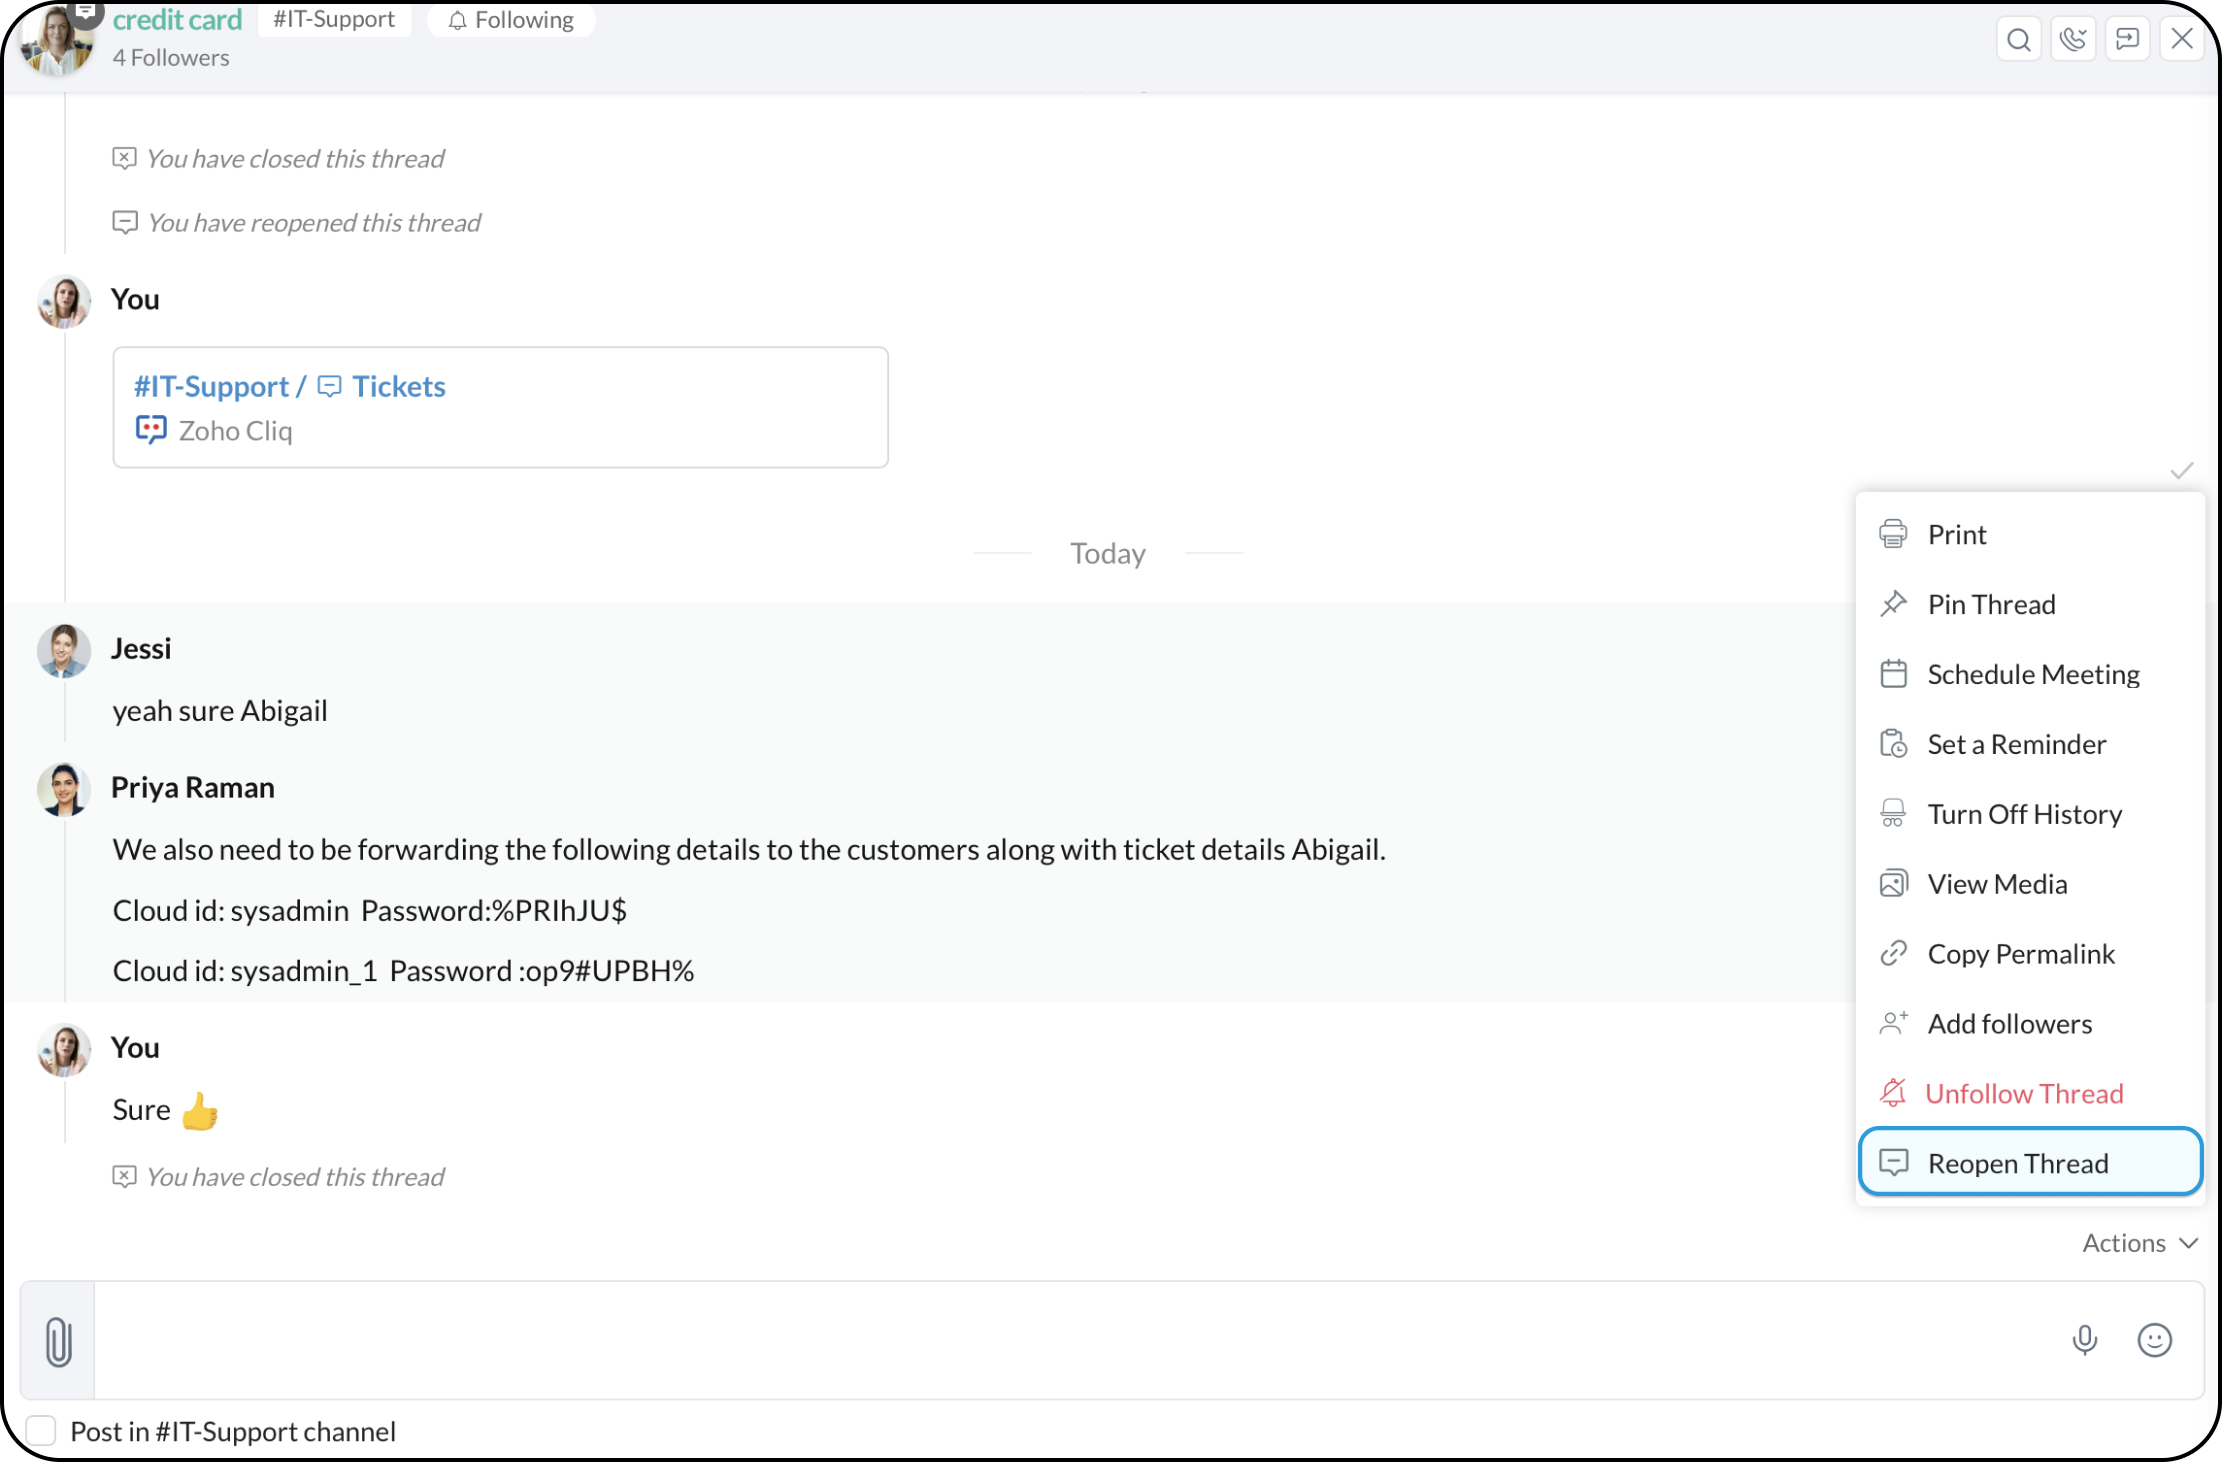Click the calendar icon beside Schedule Meeting

tap(1893, 674)
